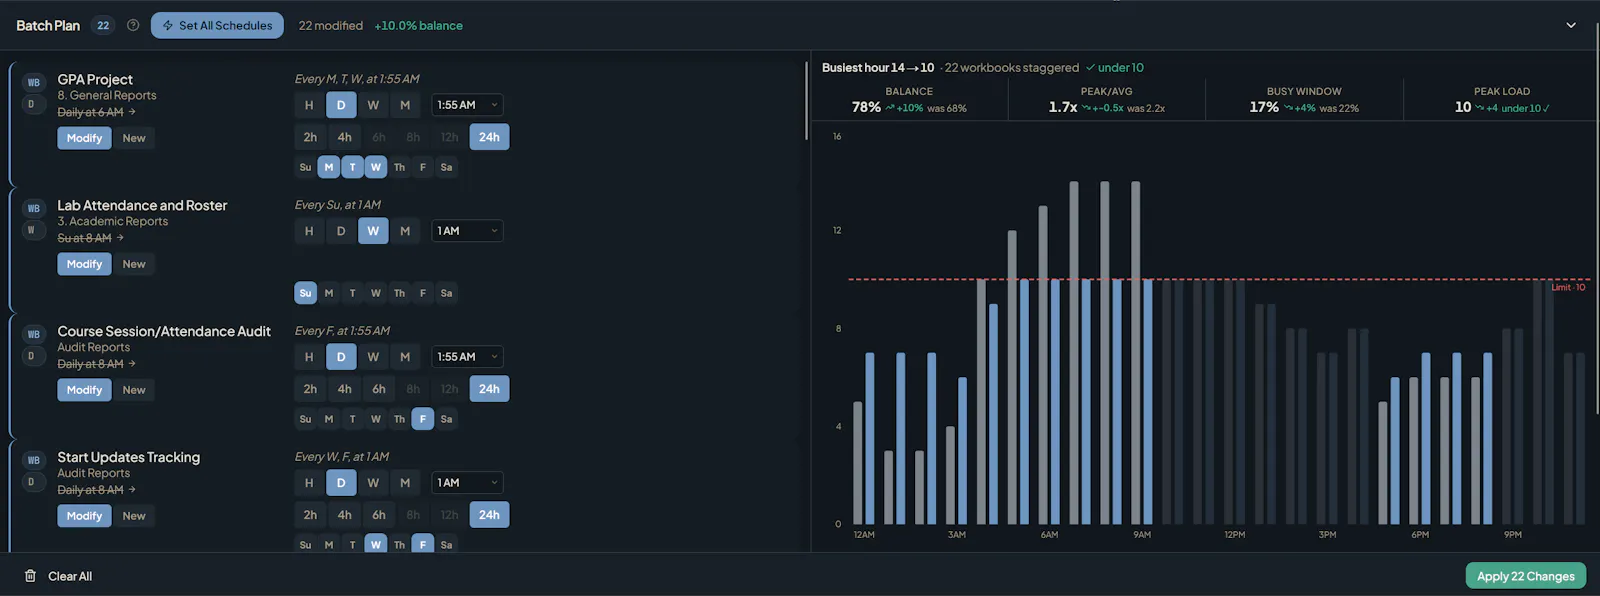
Task: Select New for Course Session/Attendance Audit
Action: pyautogui.click(x=134, y=390)
